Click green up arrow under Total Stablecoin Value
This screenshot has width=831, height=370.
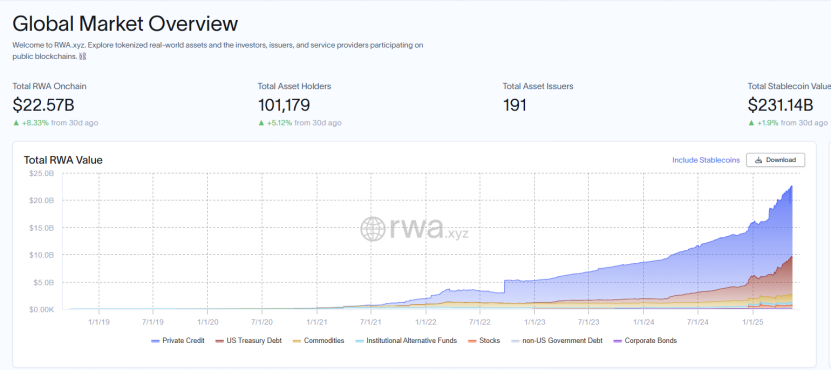pos(751,123)
